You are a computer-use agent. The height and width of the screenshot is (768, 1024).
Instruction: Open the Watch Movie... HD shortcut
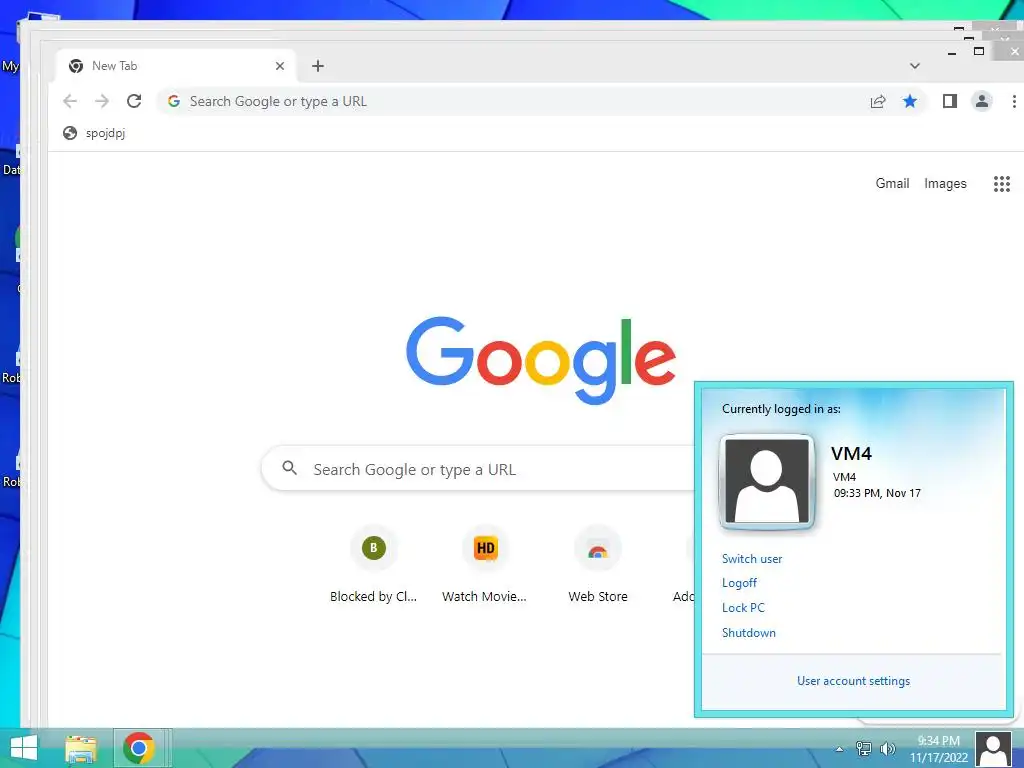pos(485,565)
